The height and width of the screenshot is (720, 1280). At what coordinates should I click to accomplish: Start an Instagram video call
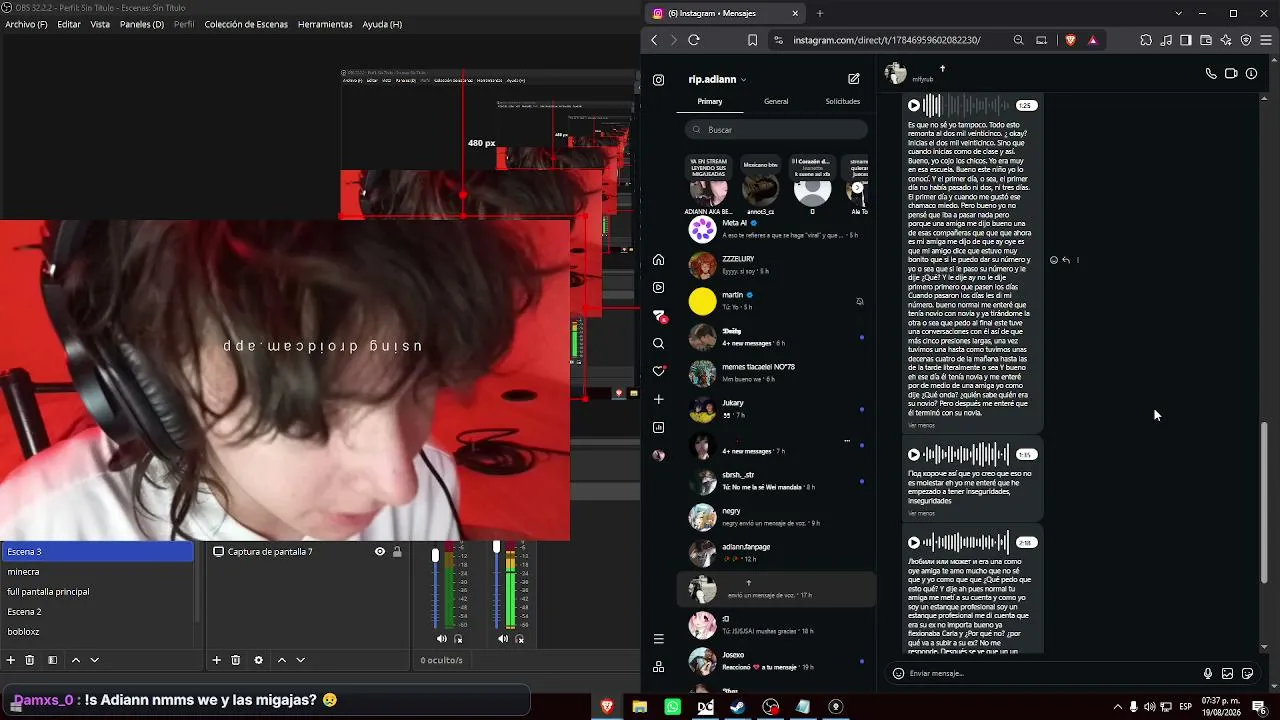[x=1231, y=73]
